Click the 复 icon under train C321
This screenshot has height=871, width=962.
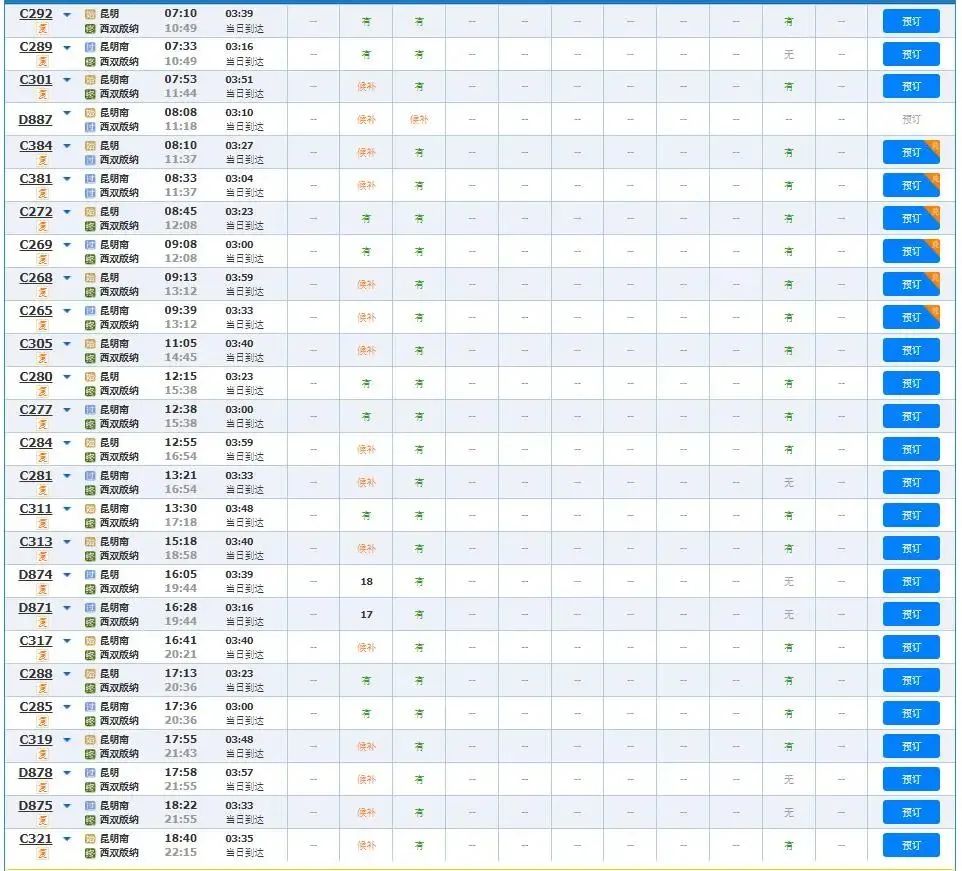42,853
